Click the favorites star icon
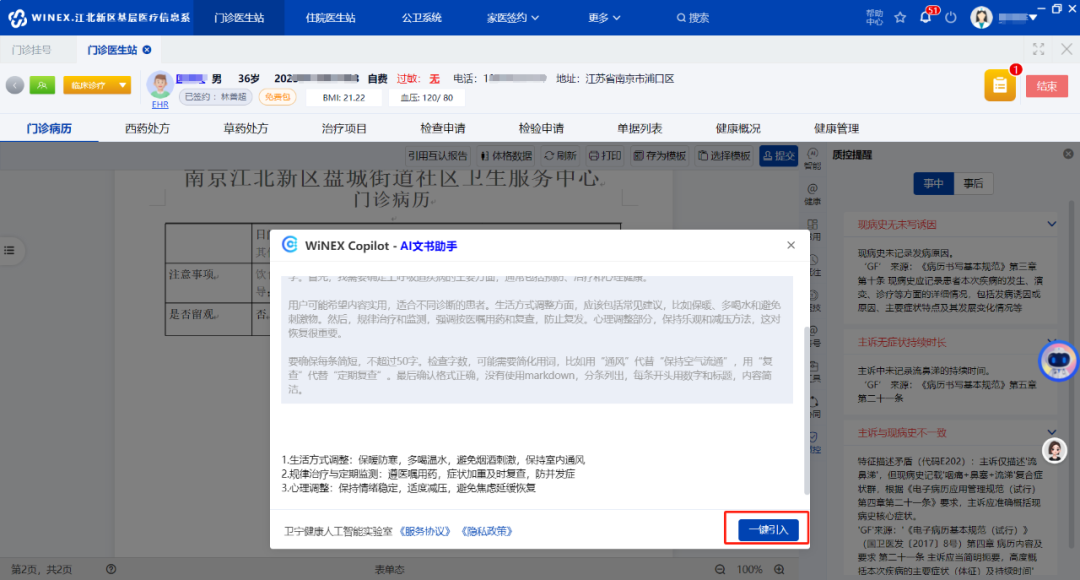The width and height of the screenshot is (1080, 580). pos(900,18)
